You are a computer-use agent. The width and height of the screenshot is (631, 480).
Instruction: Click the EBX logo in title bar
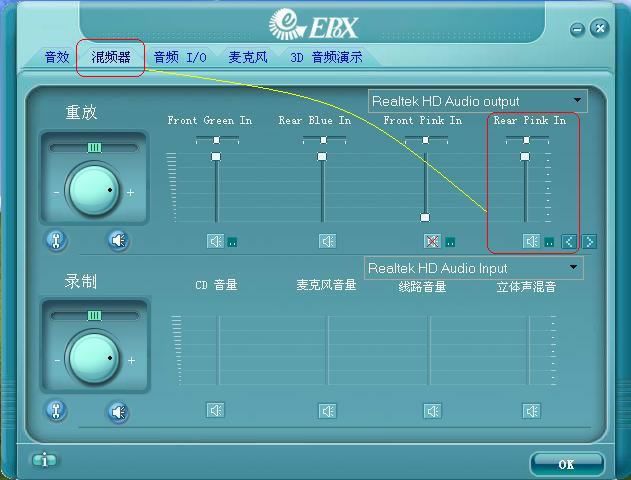tap(313, 25)
